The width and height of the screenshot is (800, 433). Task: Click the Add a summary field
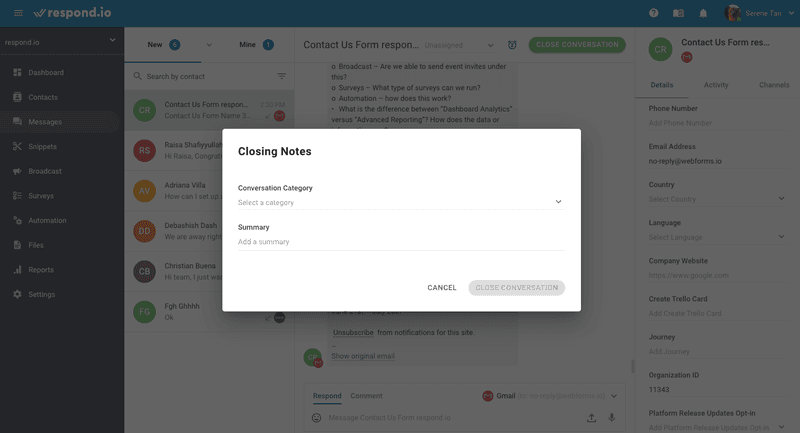coord(401,242)
